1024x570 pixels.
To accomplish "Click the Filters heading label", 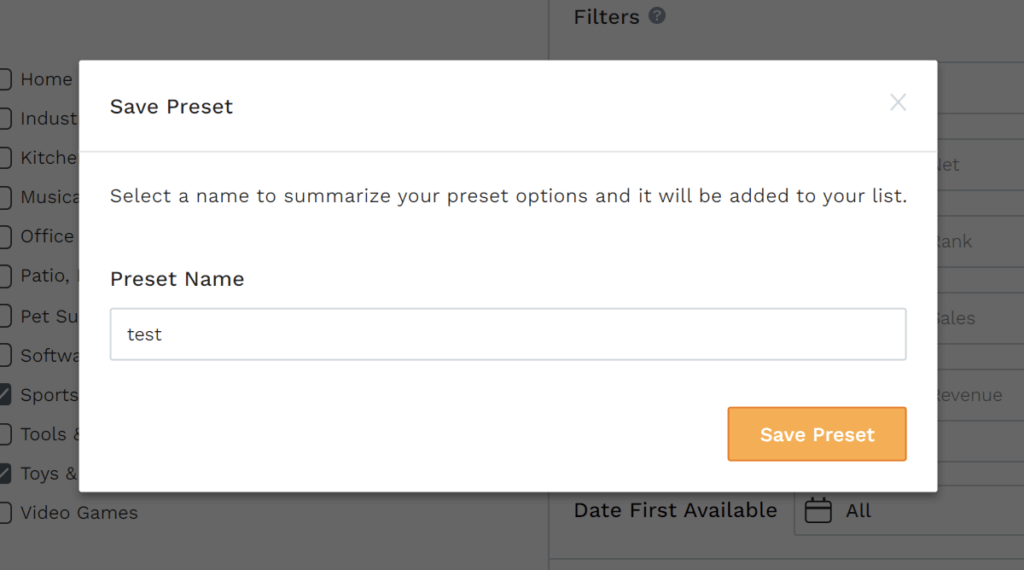I will pos(606,16).
